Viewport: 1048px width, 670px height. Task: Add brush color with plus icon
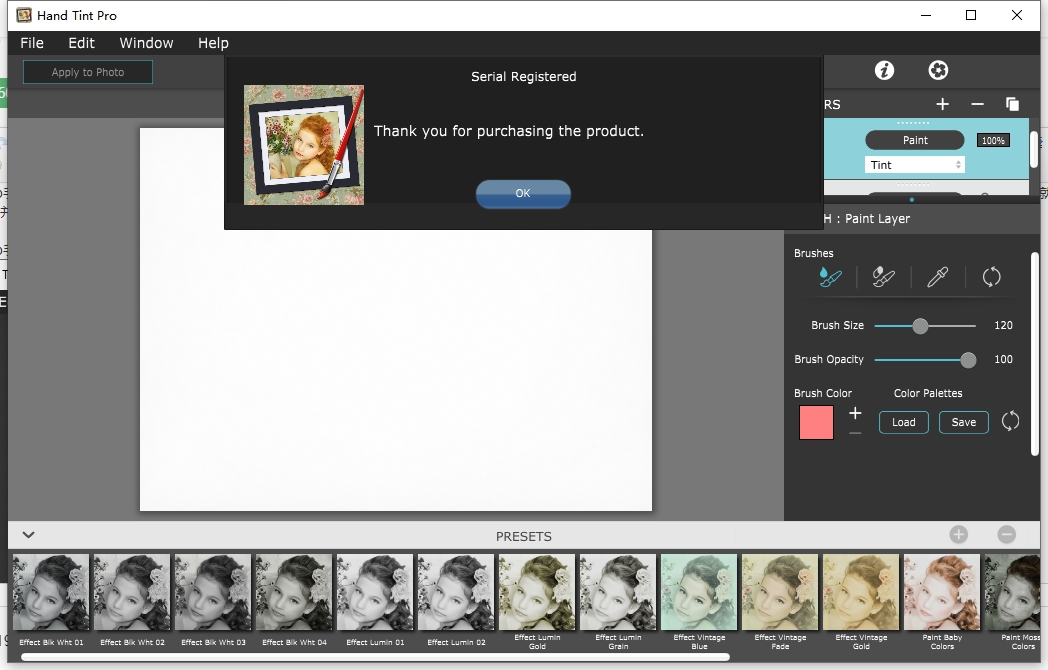(855, 413)
